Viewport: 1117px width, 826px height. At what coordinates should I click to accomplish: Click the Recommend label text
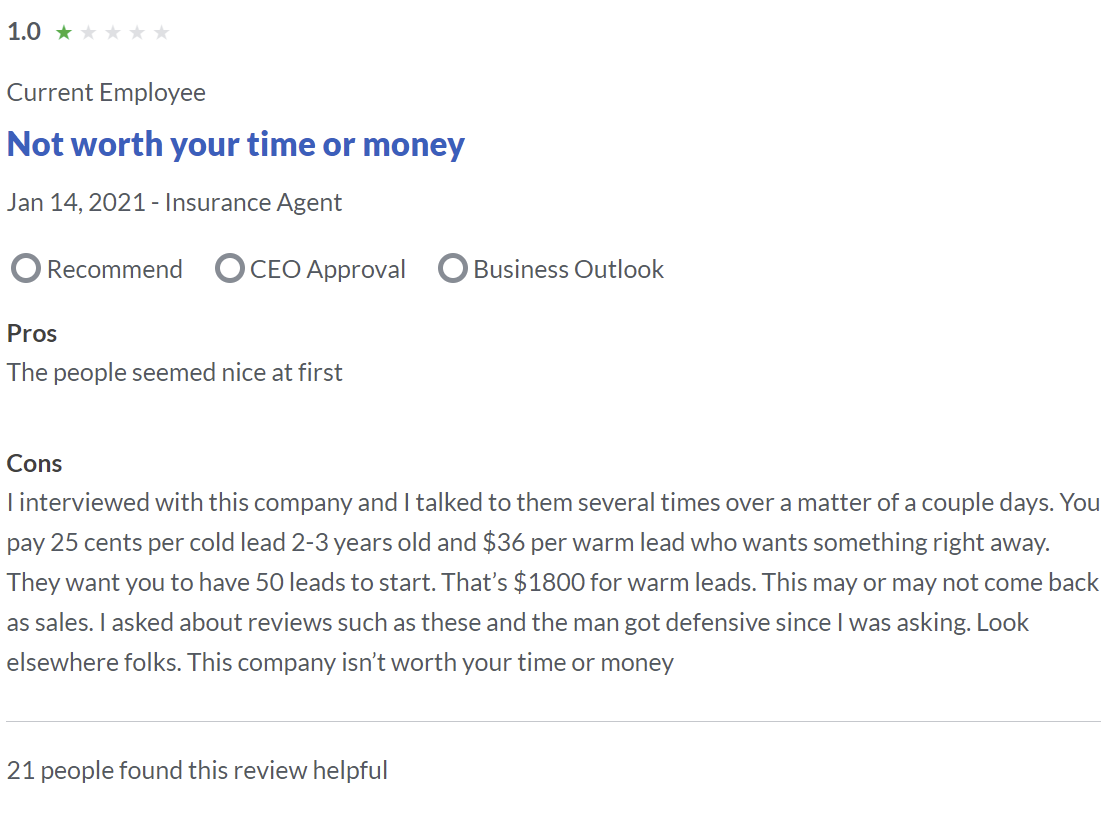tap(115, 269)
